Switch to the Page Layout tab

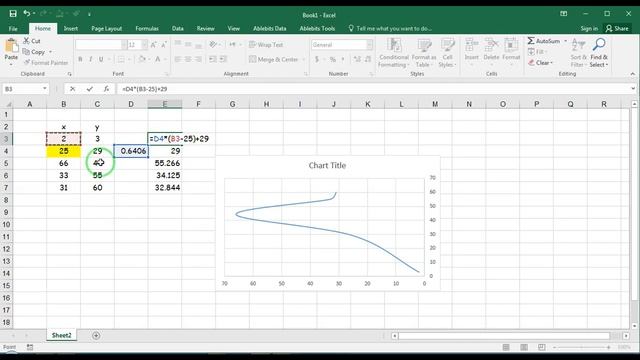[x=107, y=29]
